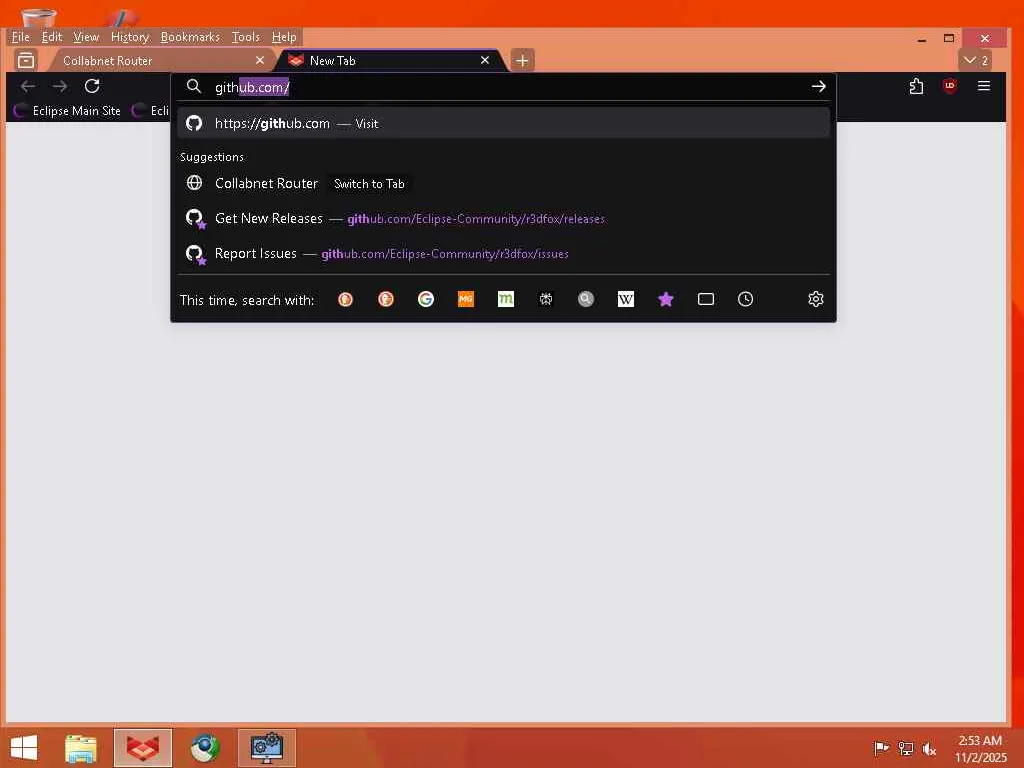
Task: Search with the orange MG engine icon
Action: click(466, 299)
